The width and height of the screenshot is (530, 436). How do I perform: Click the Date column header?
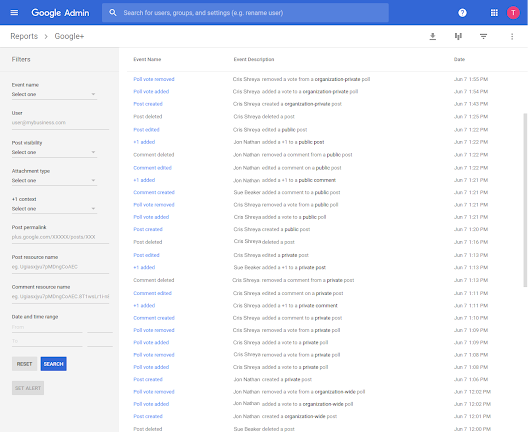tap(459, 59)
